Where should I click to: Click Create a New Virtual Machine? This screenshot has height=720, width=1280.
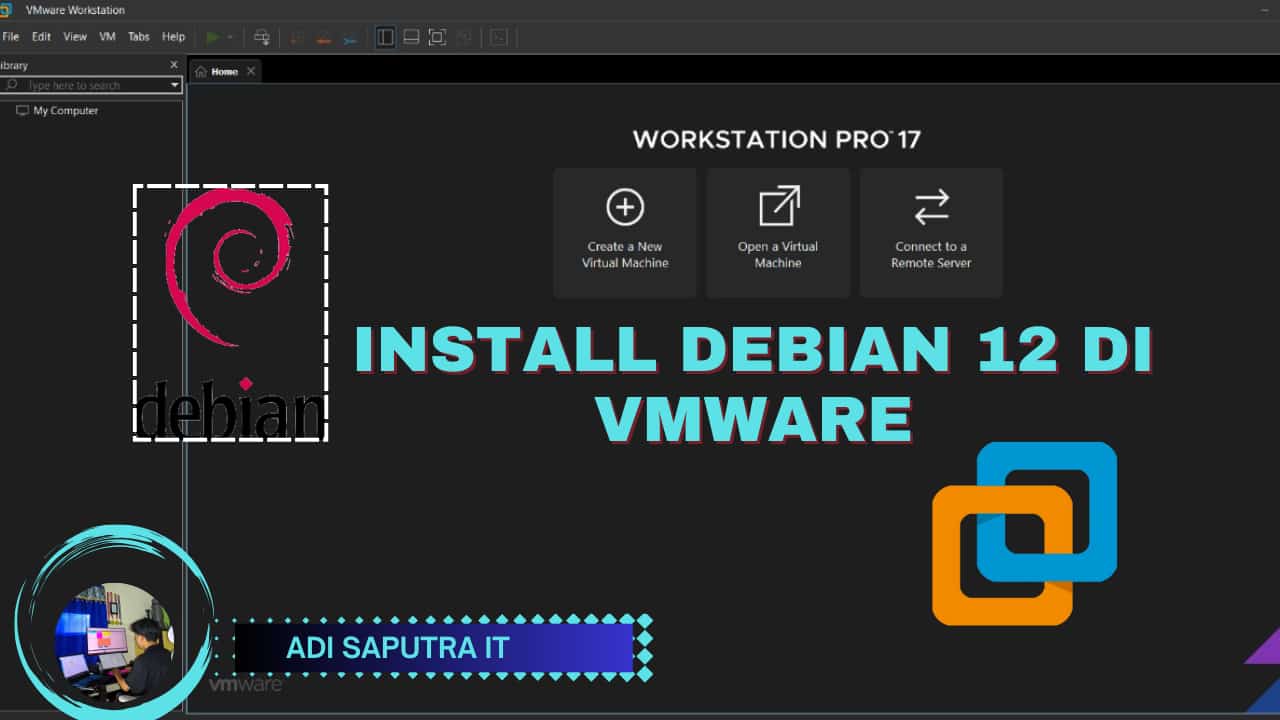point(625,232)
